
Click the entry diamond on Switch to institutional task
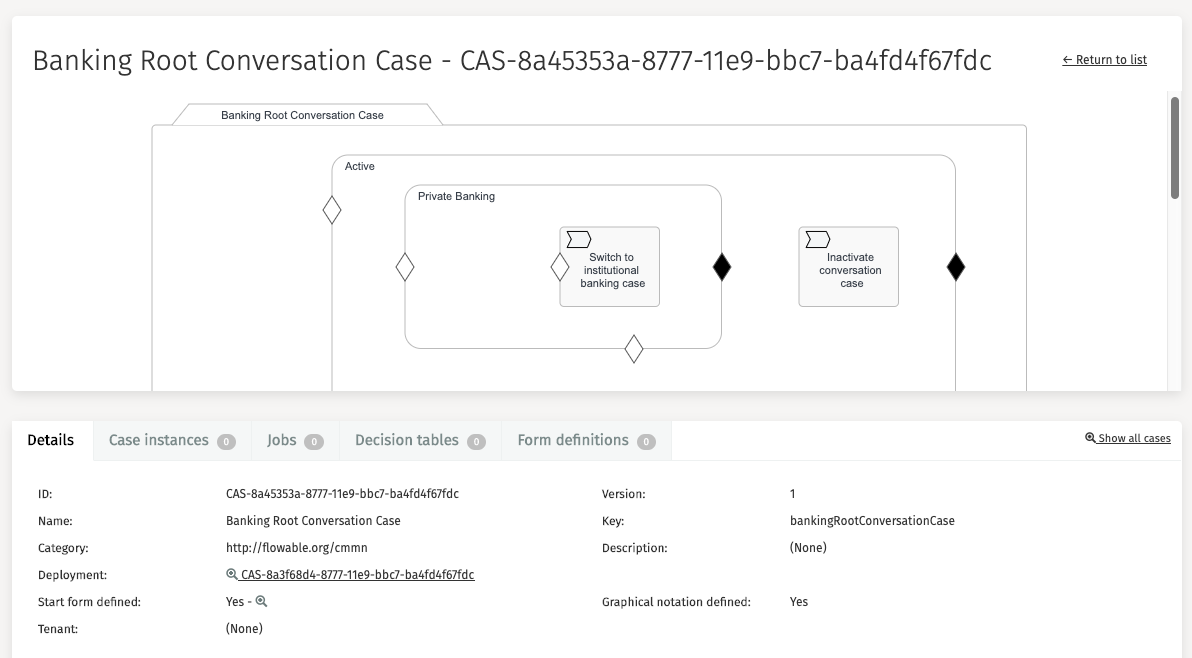point(560,267)
